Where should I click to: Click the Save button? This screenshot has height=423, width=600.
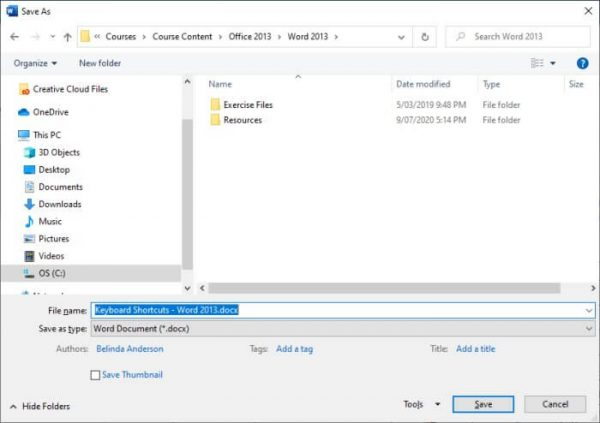[483, 405]
